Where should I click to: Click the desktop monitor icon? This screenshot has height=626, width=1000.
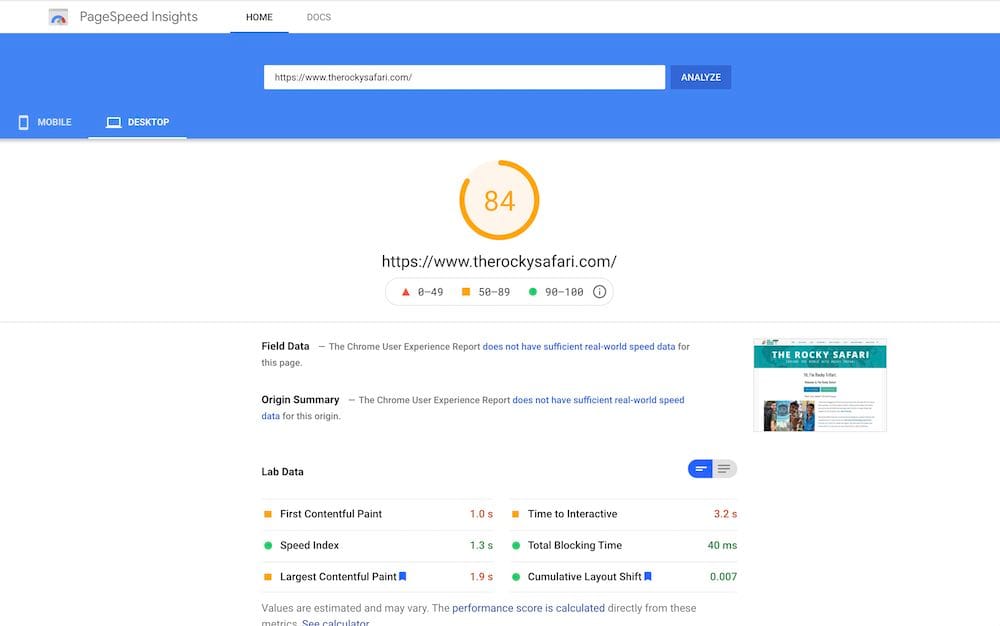click(114, 122)
